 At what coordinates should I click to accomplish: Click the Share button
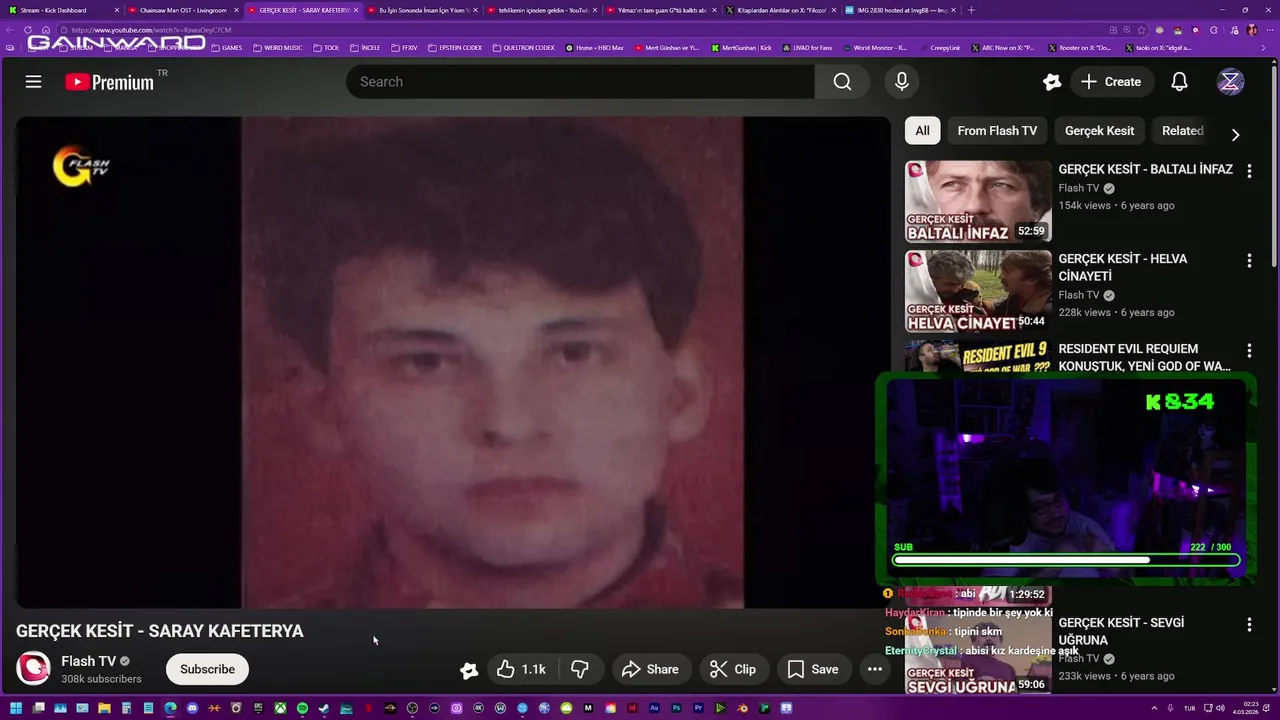click(649, 669)
